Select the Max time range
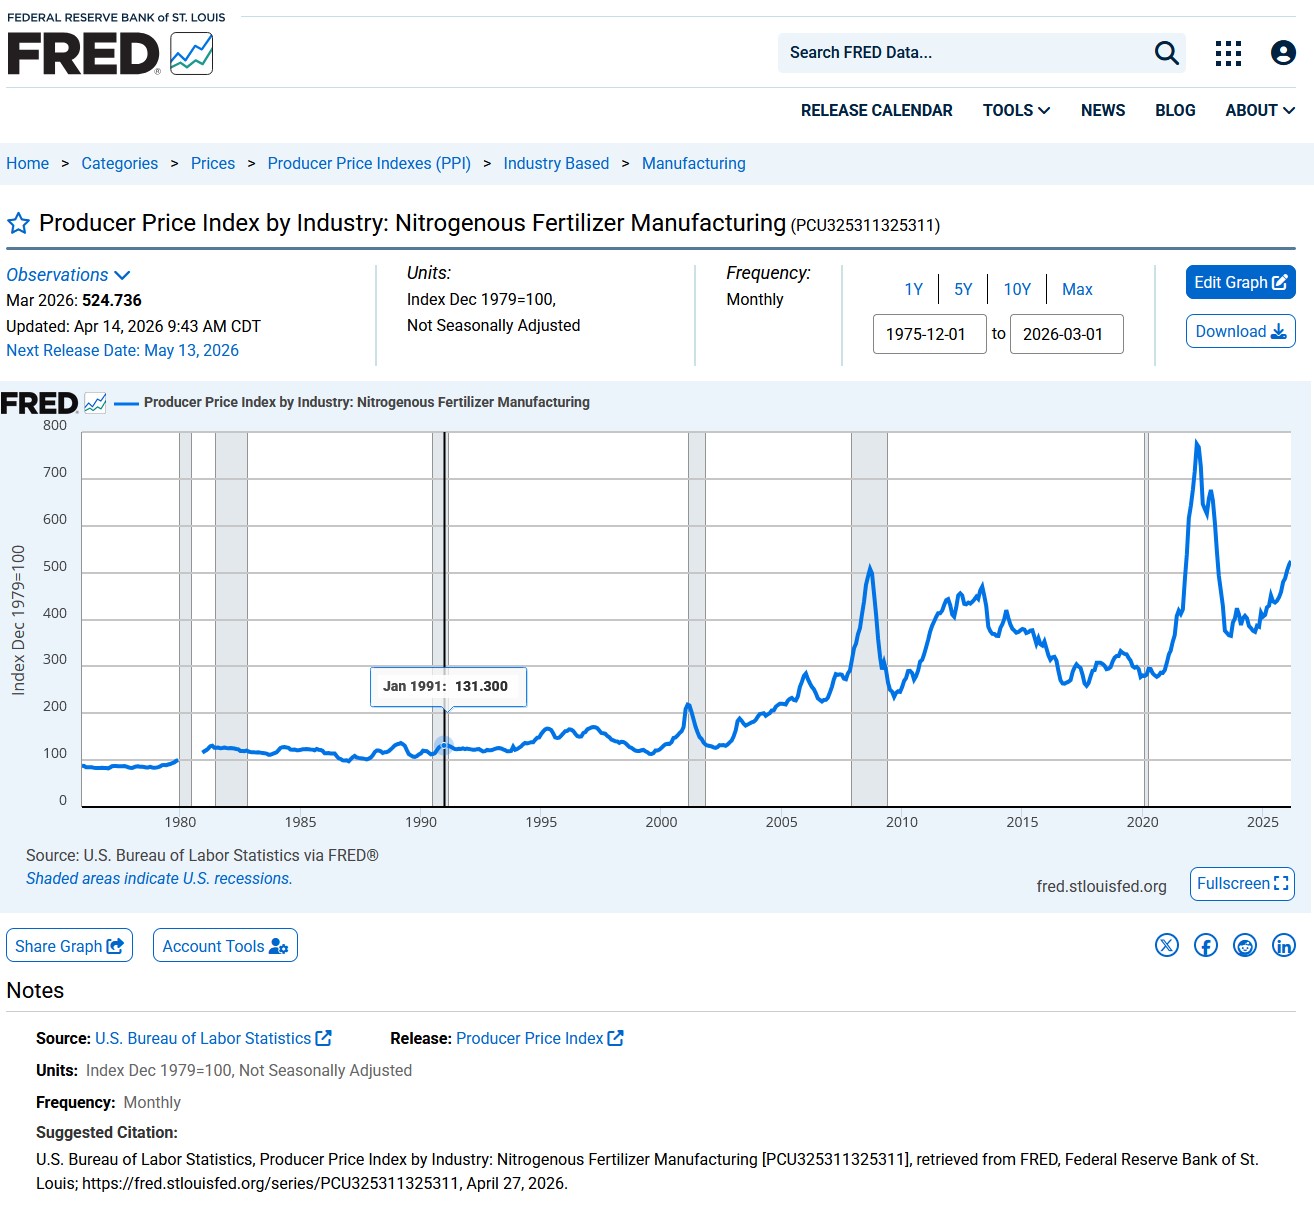Image resolution: width=1314 pixels, height=1213 pixels. click(x=1077, y=289)
